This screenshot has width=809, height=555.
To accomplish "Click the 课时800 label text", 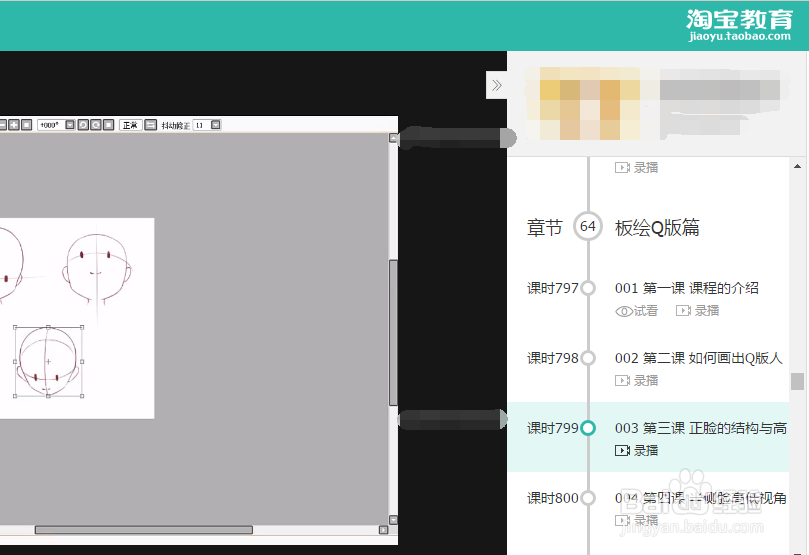I will point(553,498).
